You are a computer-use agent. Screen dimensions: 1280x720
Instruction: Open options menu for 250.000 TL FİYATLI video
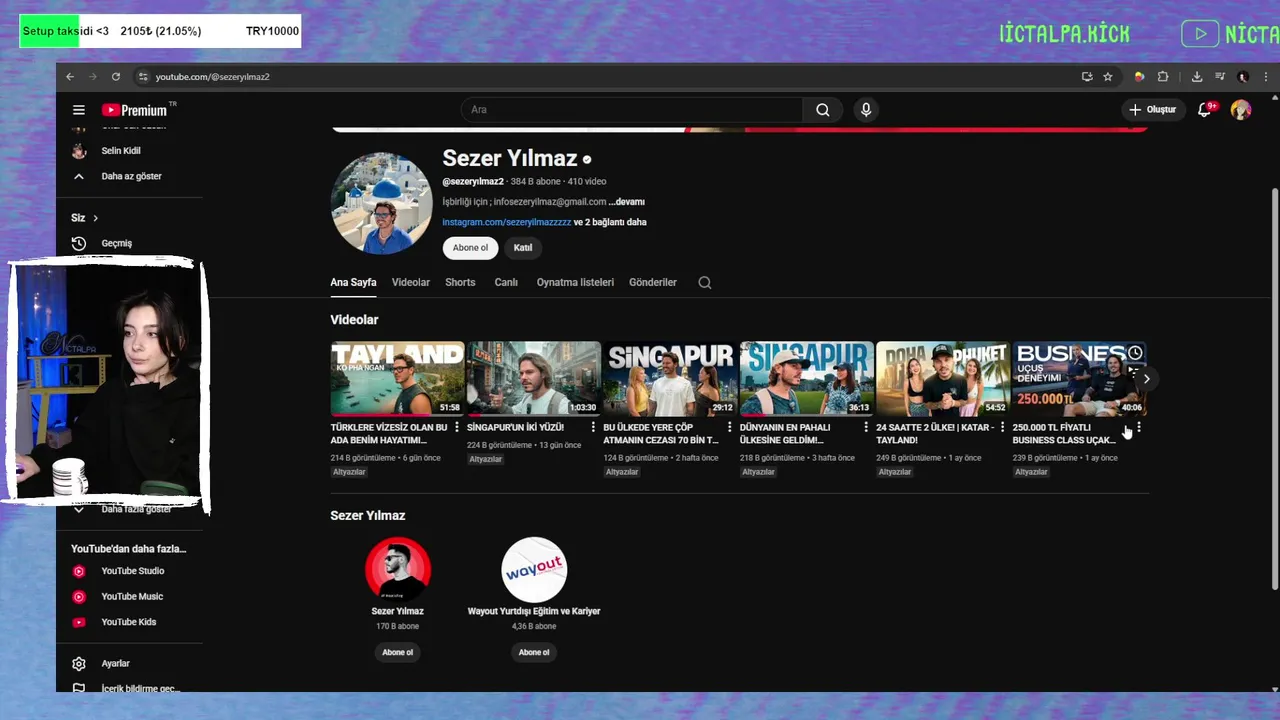[1138, 428]
